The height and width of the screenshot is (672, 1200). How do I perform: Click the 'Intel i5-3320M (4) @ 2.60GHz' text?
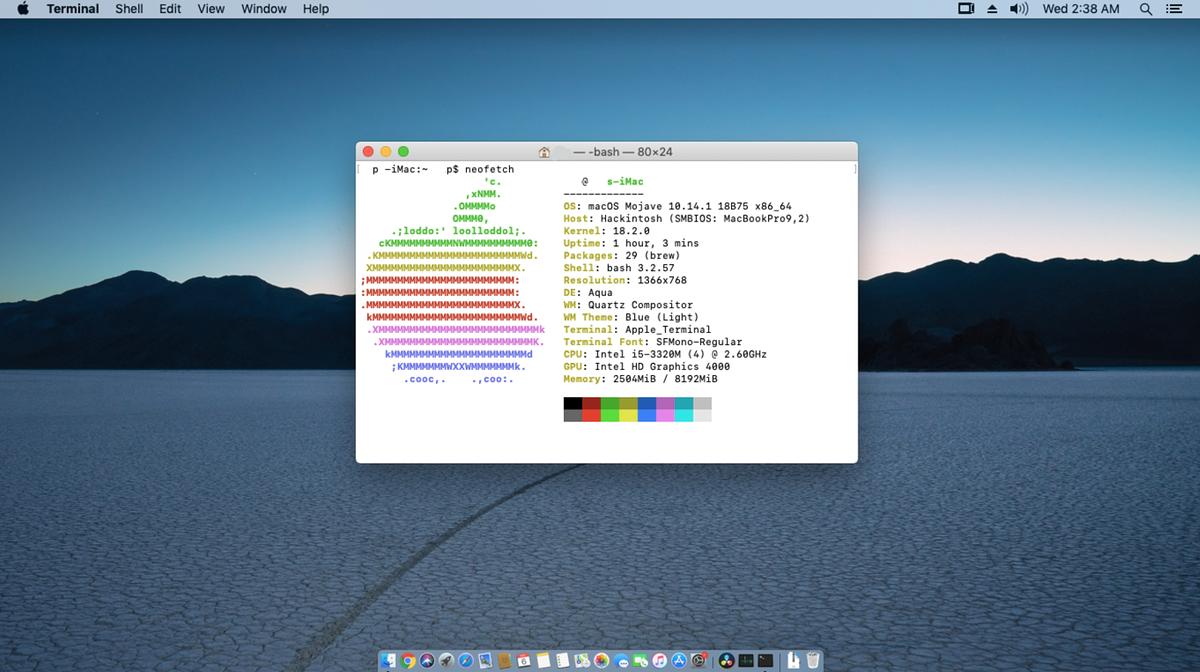pyautogui.click(x=681, y=354)
